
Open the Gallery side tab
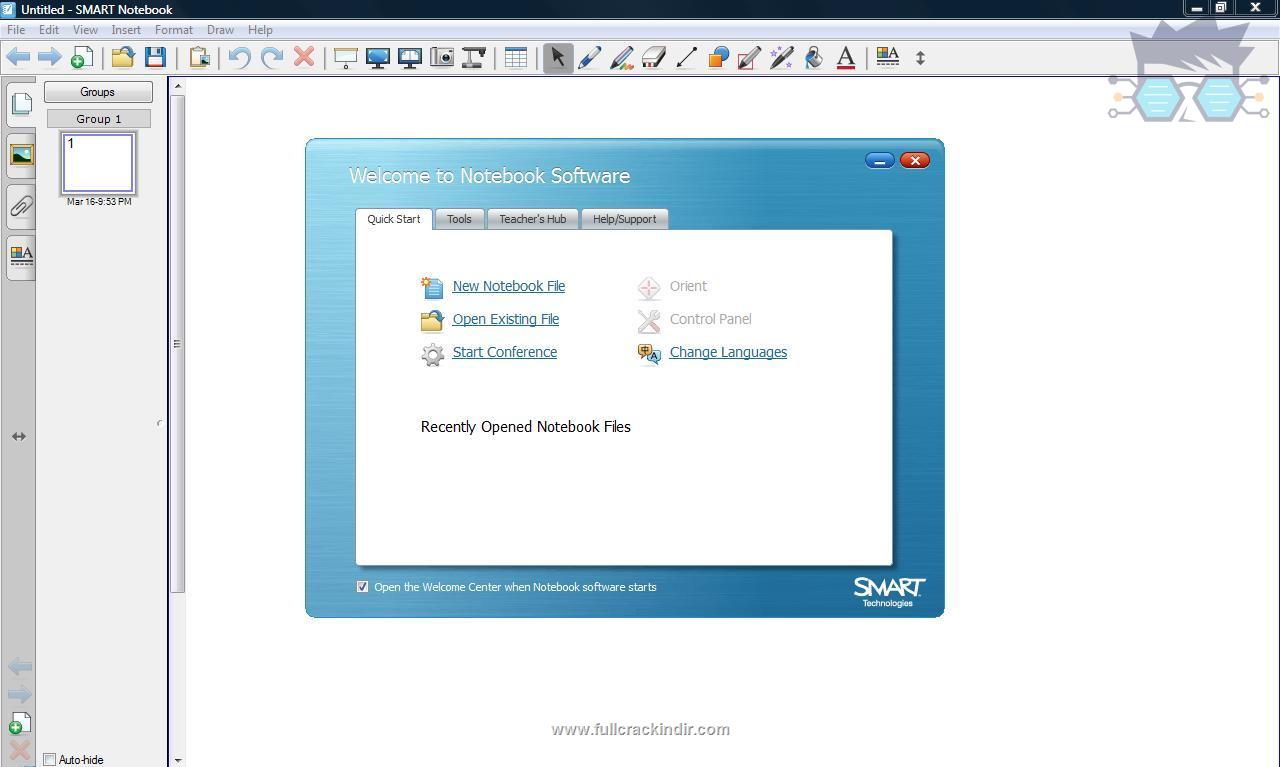point(21,154)
